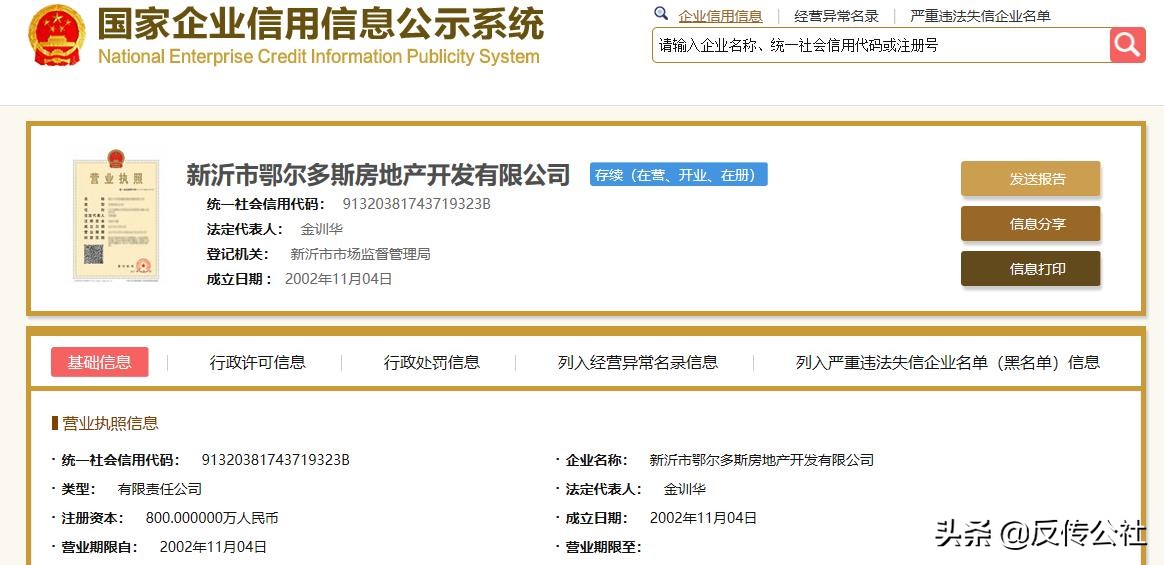Switch to the 基础信息 tab
This screenshot has height=565, width=1164.
(99, 362)
